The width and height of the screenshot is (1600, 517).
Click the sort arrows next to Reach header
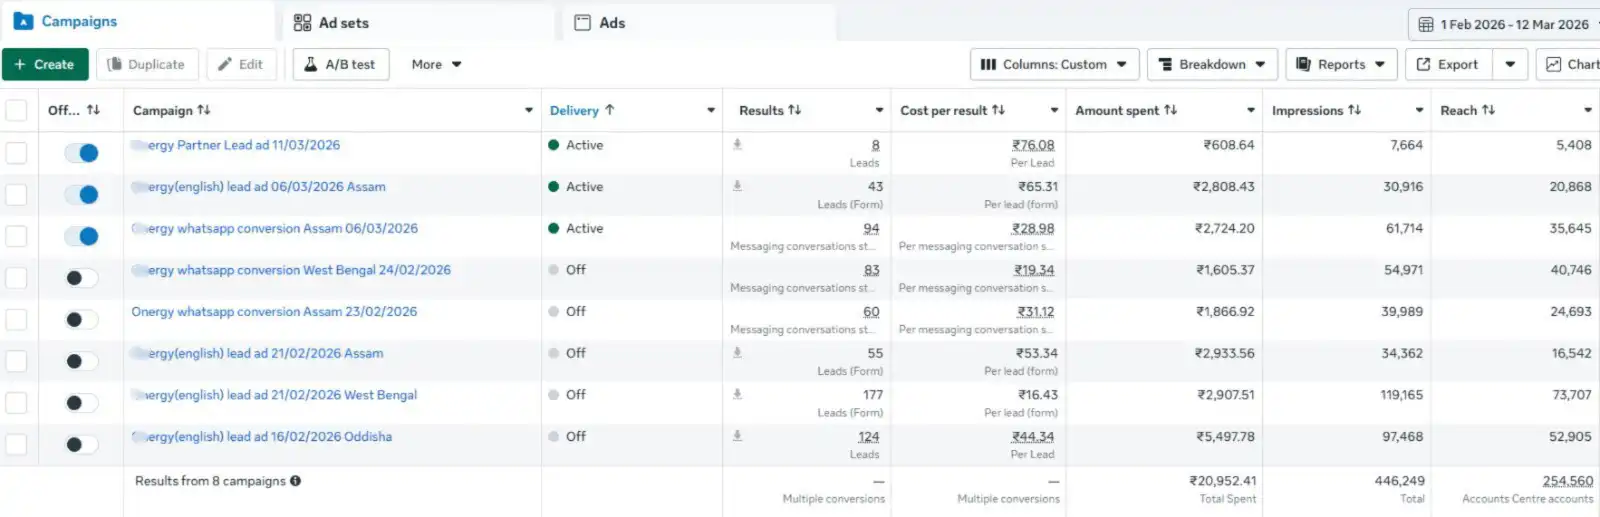pos(1488,110)
